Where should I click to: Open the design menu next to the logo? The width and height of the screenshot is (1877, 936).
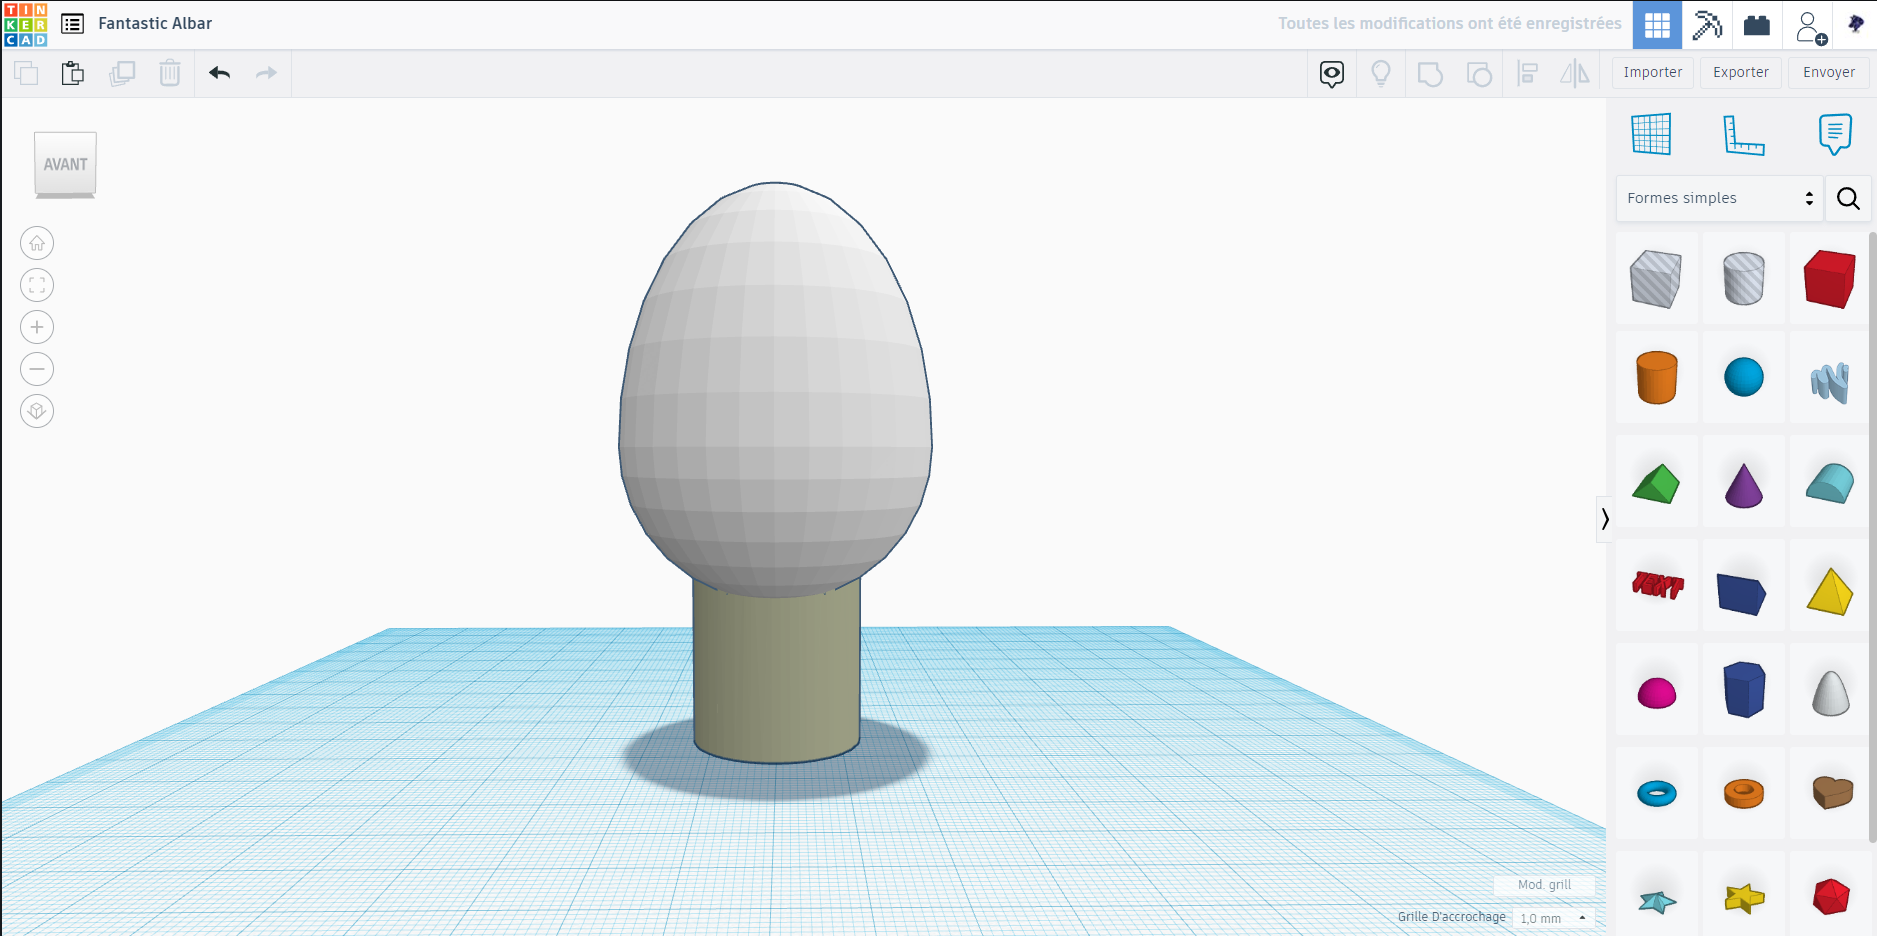click(x=72, y=23)
